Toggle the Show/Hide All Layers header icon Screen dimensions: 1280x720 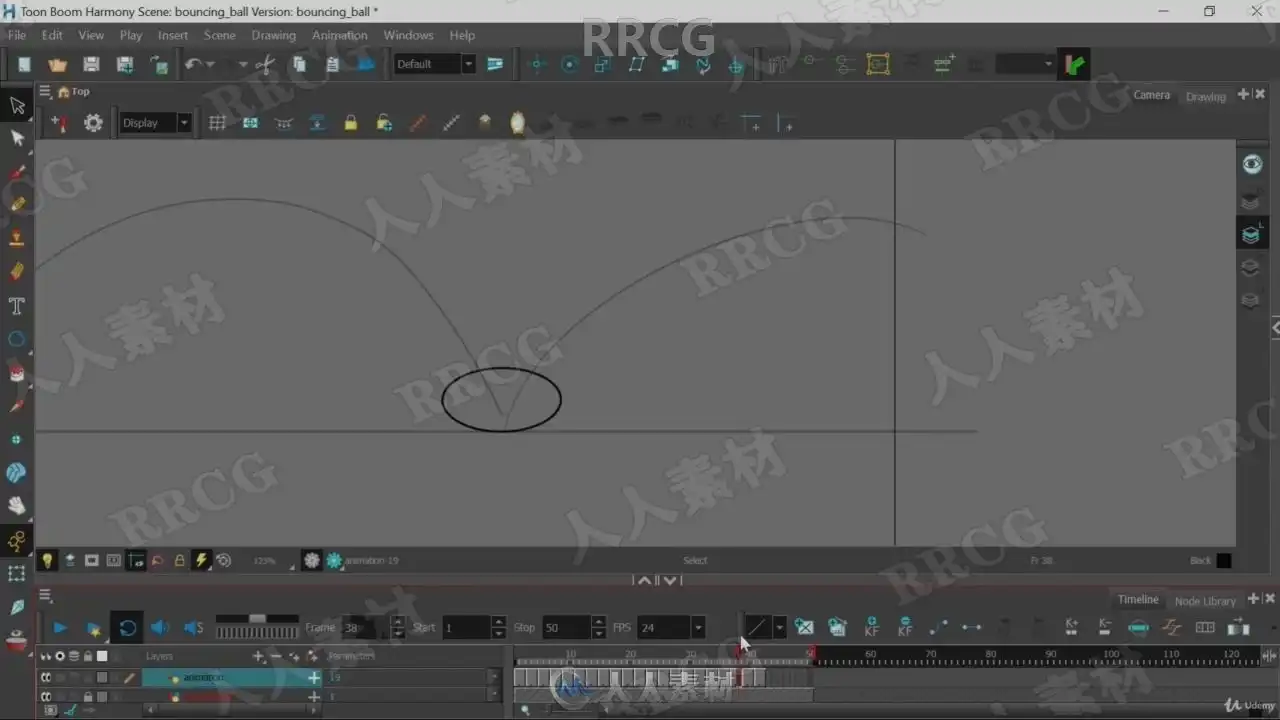(45, 656)
